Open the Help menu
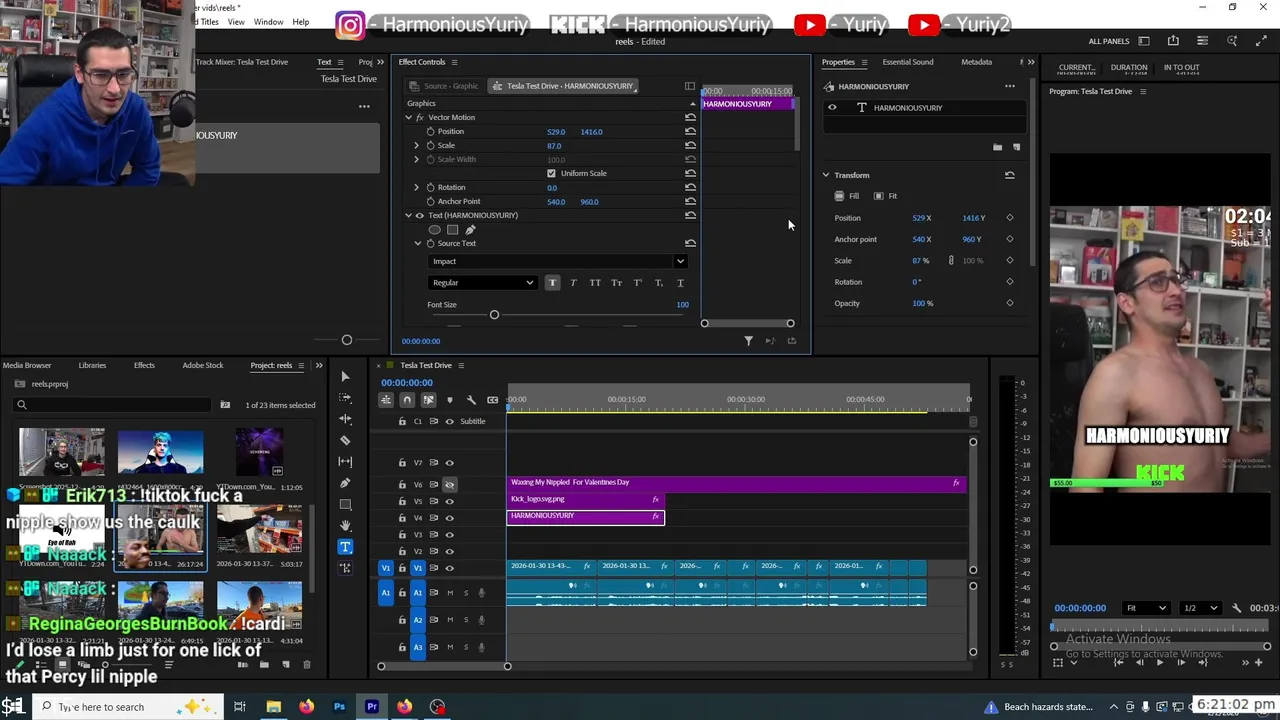This screenshot has width=1280, height=720. [x=301, y=22]
